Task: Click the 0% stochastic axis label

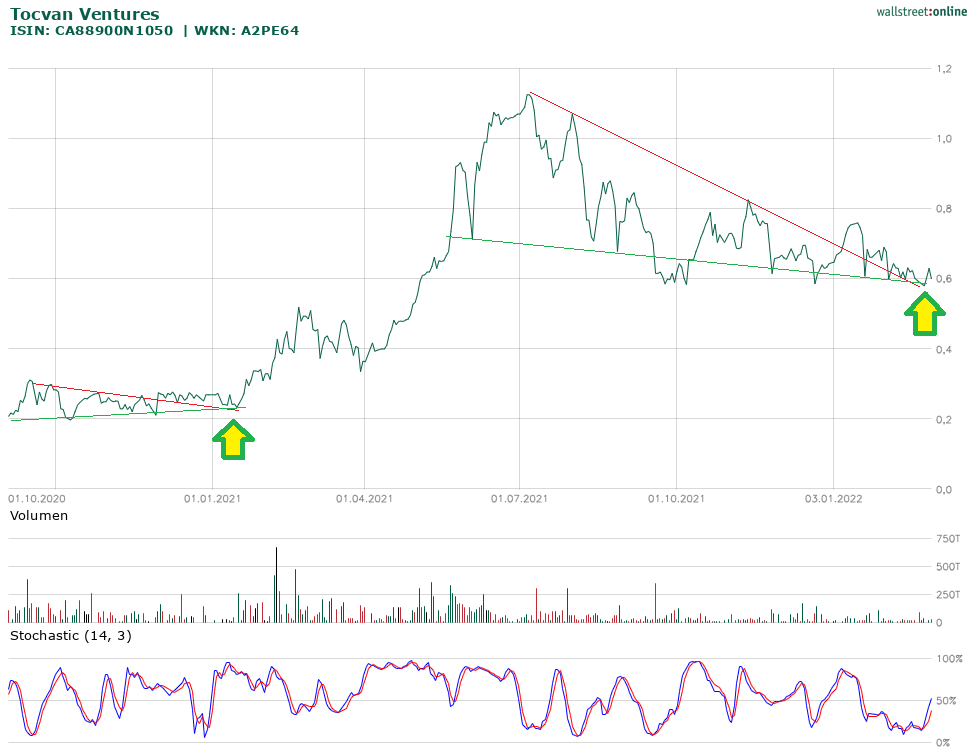Action: [944, 743]
